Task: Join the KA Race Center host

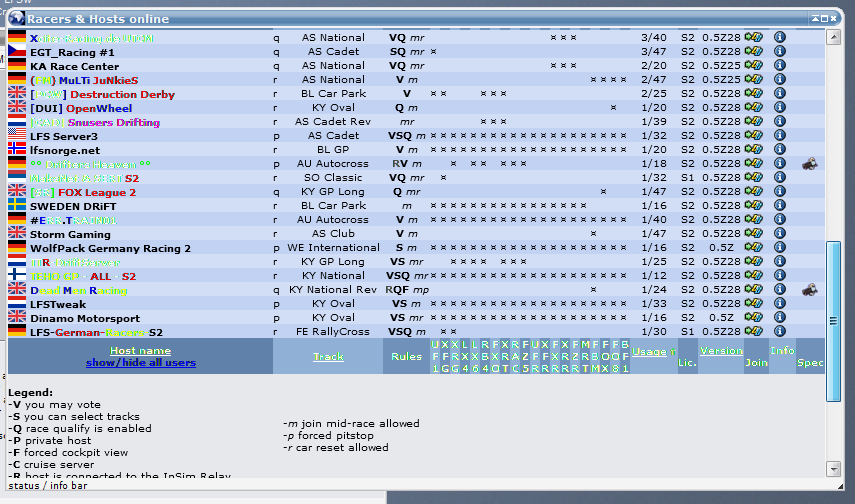Action: (x=754, y=65)
